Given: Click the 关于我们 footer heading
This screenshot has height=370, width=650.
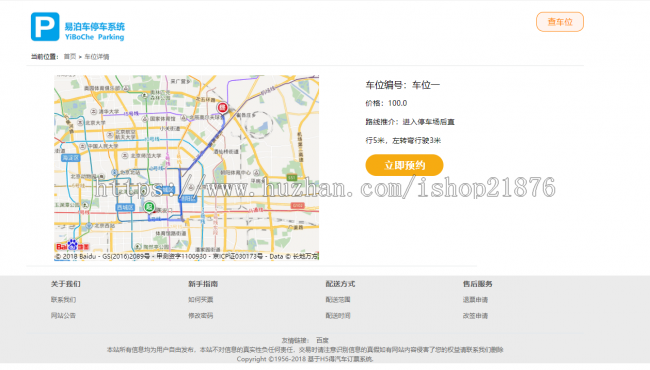Looking at the screenshot, I should [x=65, y=284].
